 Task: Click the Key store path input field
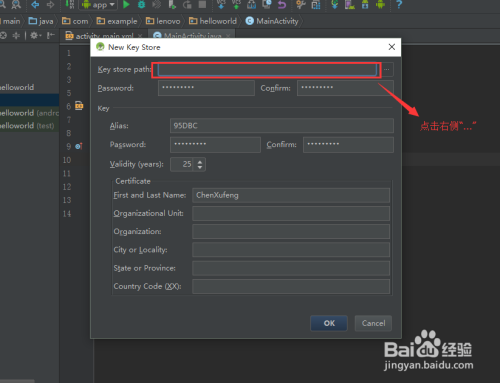coord(267,70)
